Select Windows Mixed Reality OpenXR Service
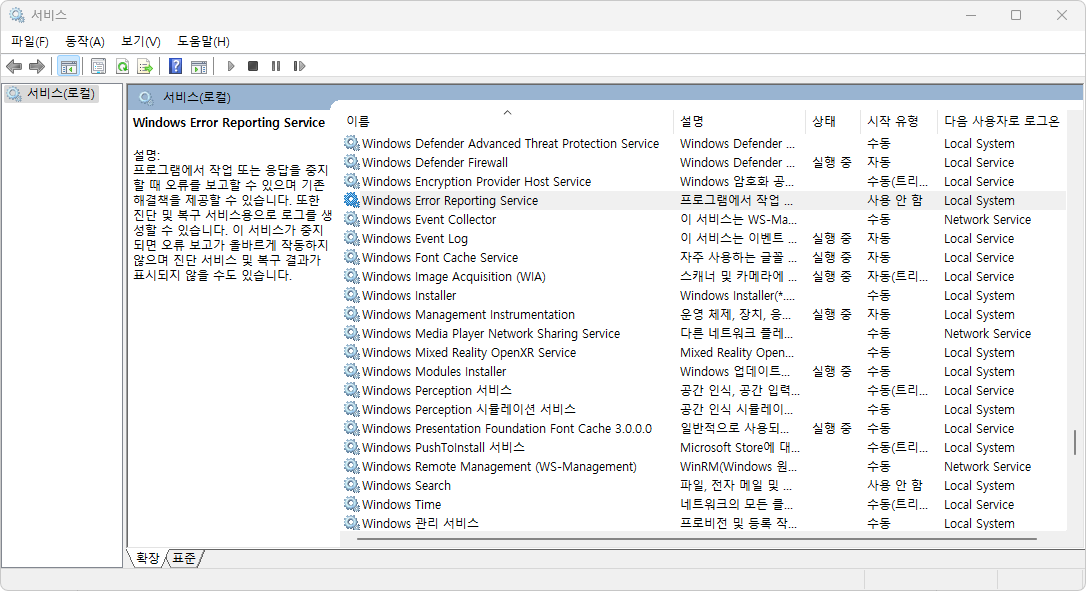The height and width of the screenshot is (591, 1086). [469, 353]
